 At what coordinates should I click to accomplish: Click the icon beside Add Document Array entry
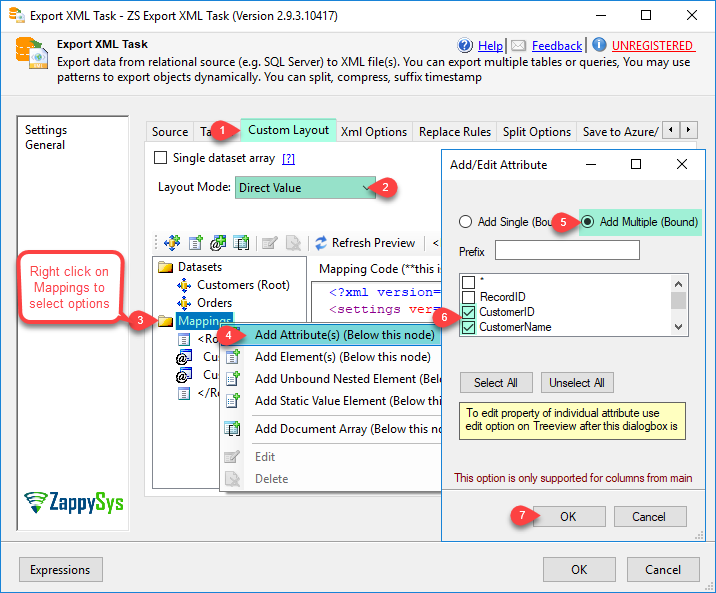click(x=232, y=429)
